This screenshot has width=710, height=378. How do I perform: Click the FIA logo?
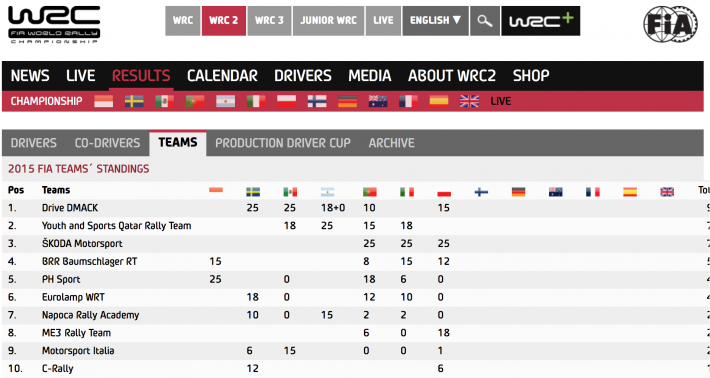click(671, 24)
